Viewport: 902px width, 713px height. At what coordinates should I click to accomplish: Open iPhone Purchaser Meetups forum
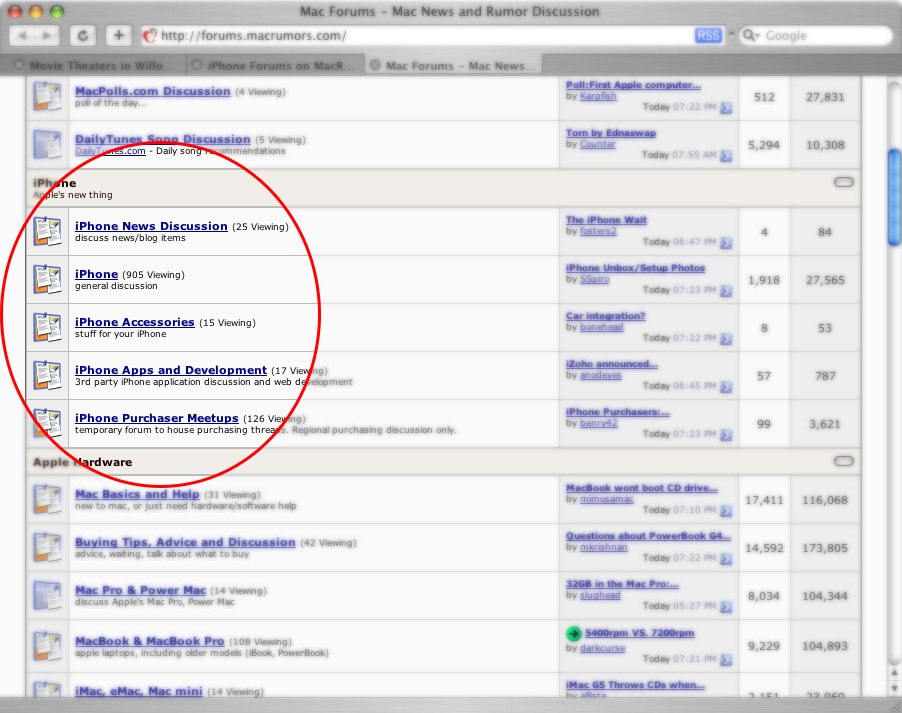[156, 418]
